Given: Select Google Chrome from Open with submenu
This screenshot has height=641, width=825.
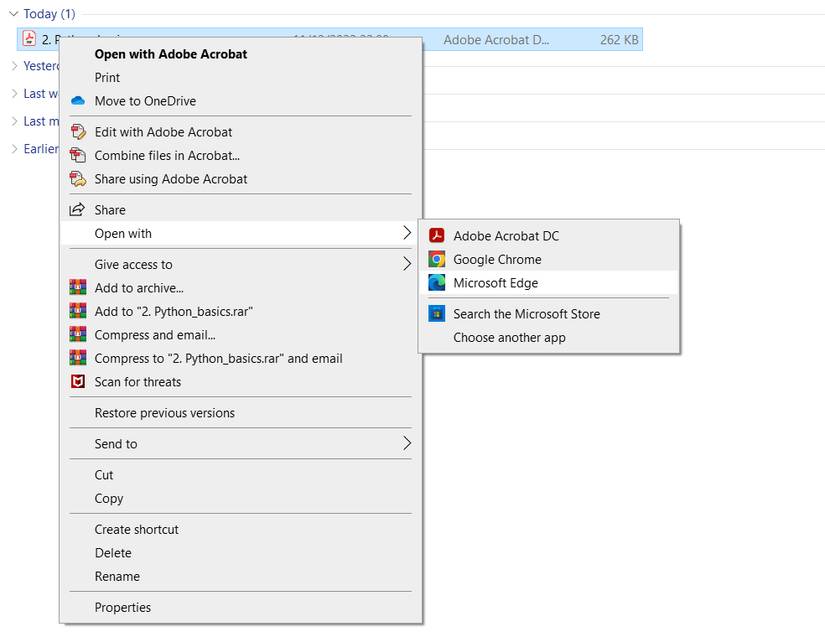Looking at the screenshot, I should point(498,258).
